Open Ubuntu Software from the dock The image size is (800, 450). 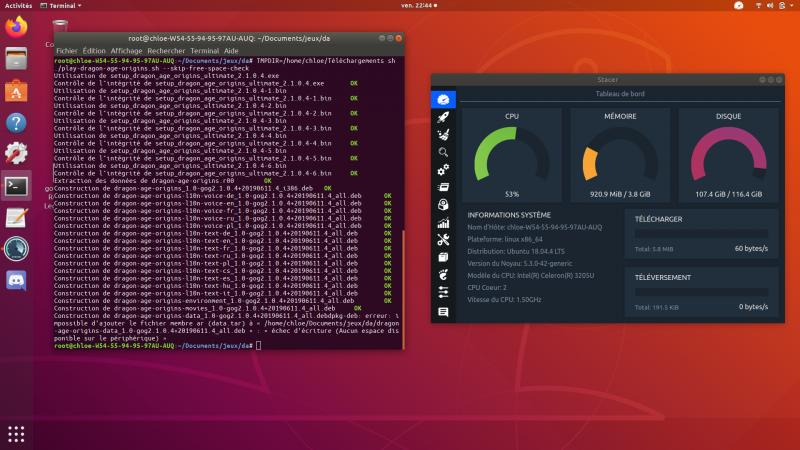[x=16, y=91]
